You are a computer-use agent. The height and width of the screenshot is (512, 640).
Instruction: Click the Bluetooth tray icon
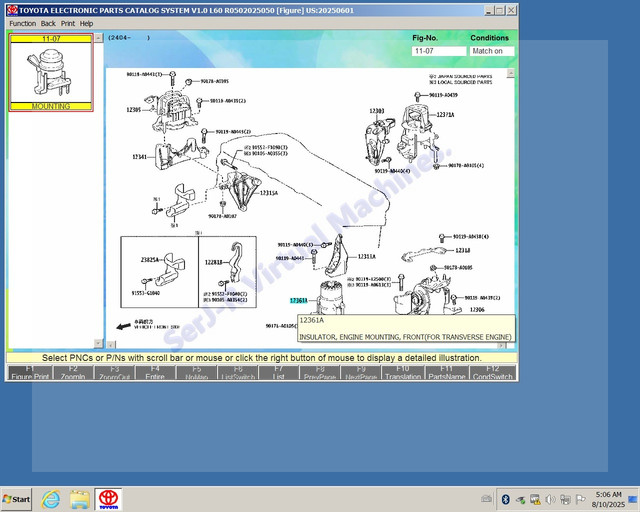click(506, 499)
